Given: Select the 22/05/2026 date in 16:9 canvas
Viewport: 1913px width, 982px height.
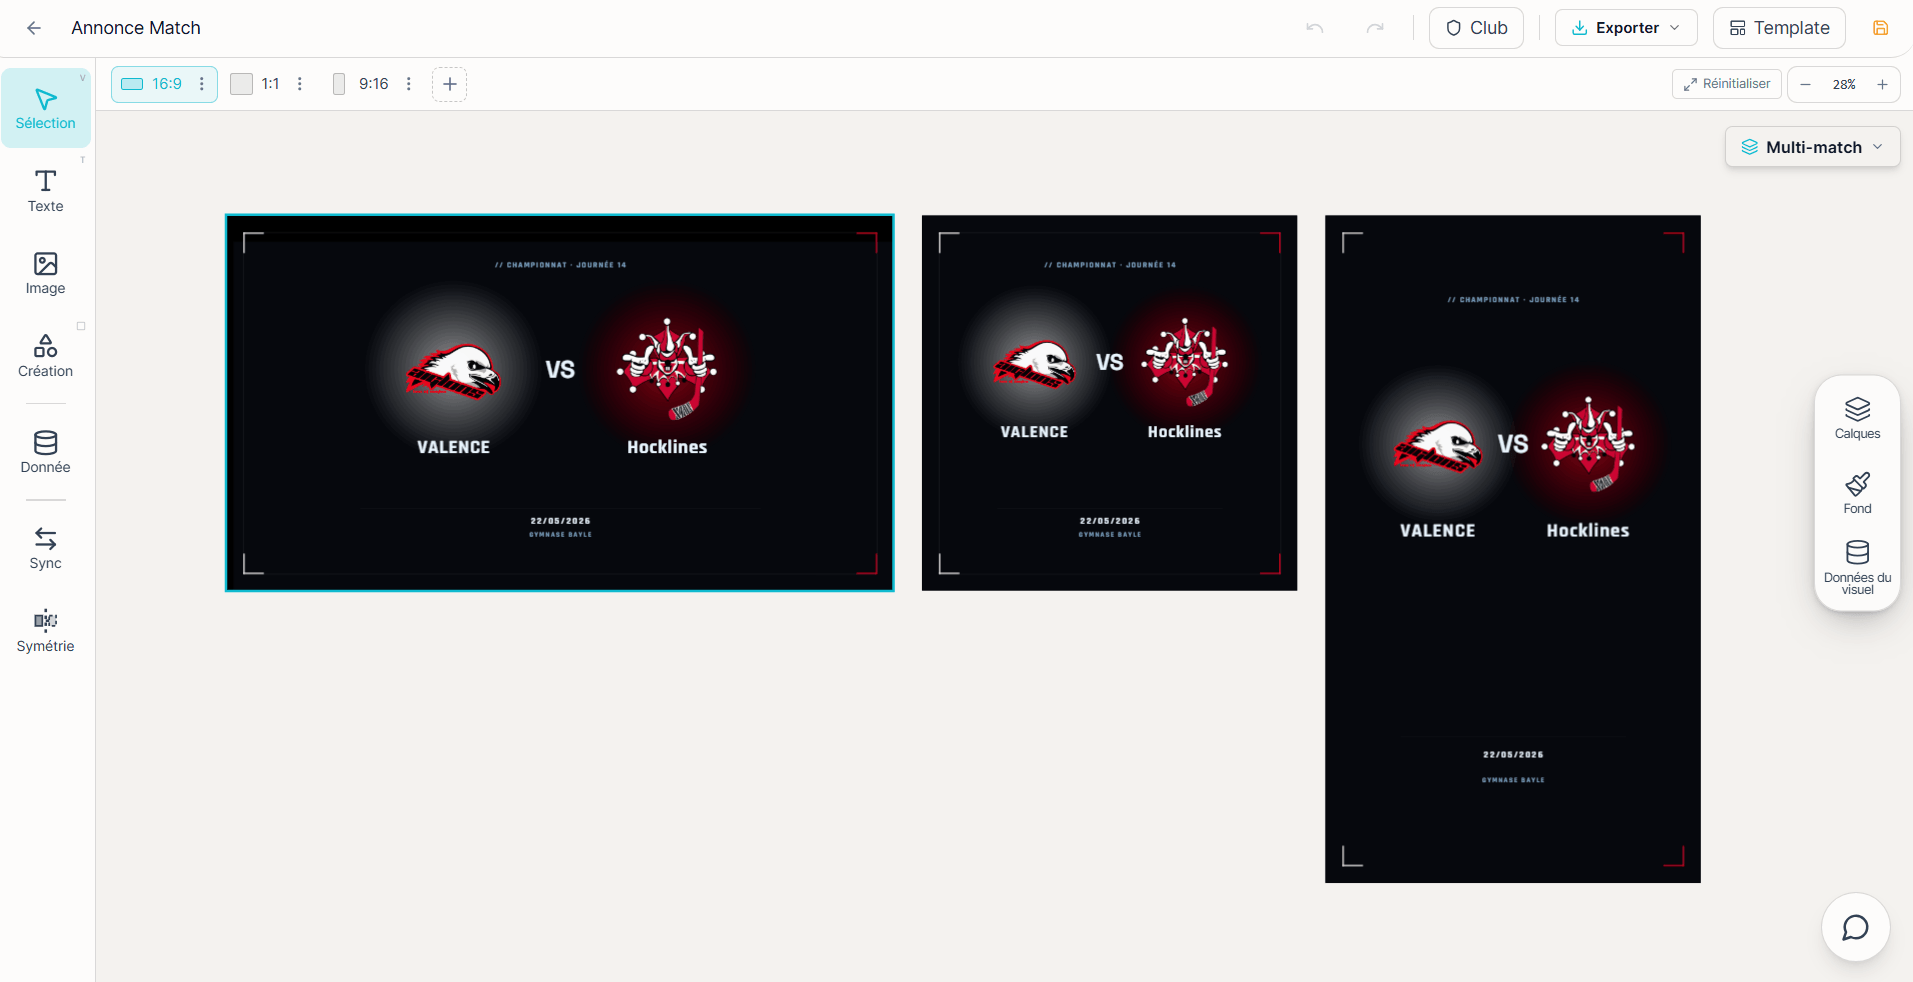Looking at the screenshot, I should point(560,521).
